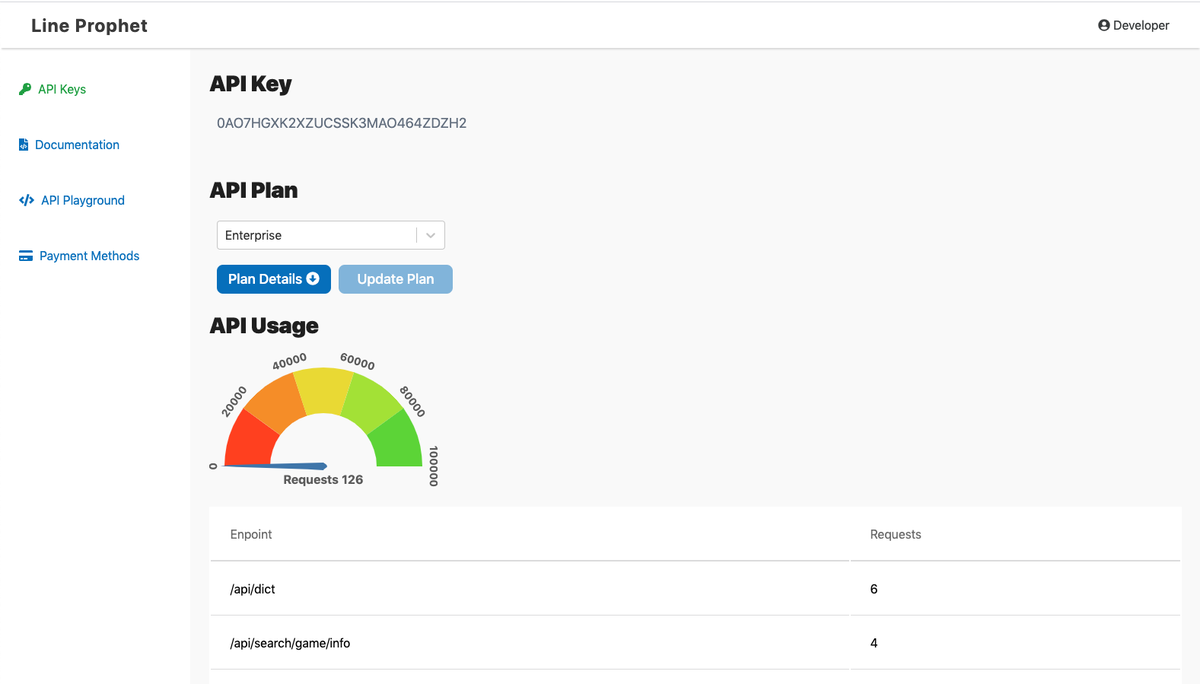Click the Update Plan button
Screen dimensions: 1200x684
pyautogui.click(x=396, y=279)
